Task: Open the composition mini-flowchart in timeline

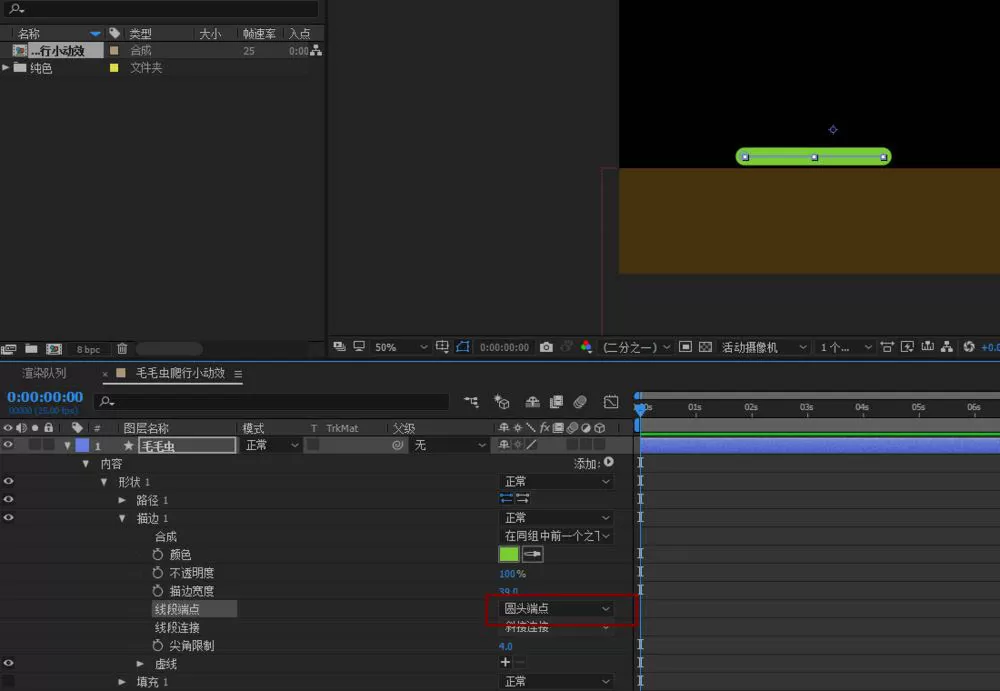Action: (x=471, y=401)
